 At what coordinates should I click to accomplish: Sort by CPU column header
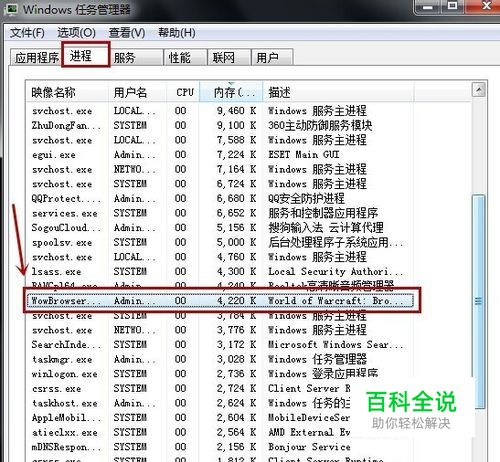click(183, 92)
